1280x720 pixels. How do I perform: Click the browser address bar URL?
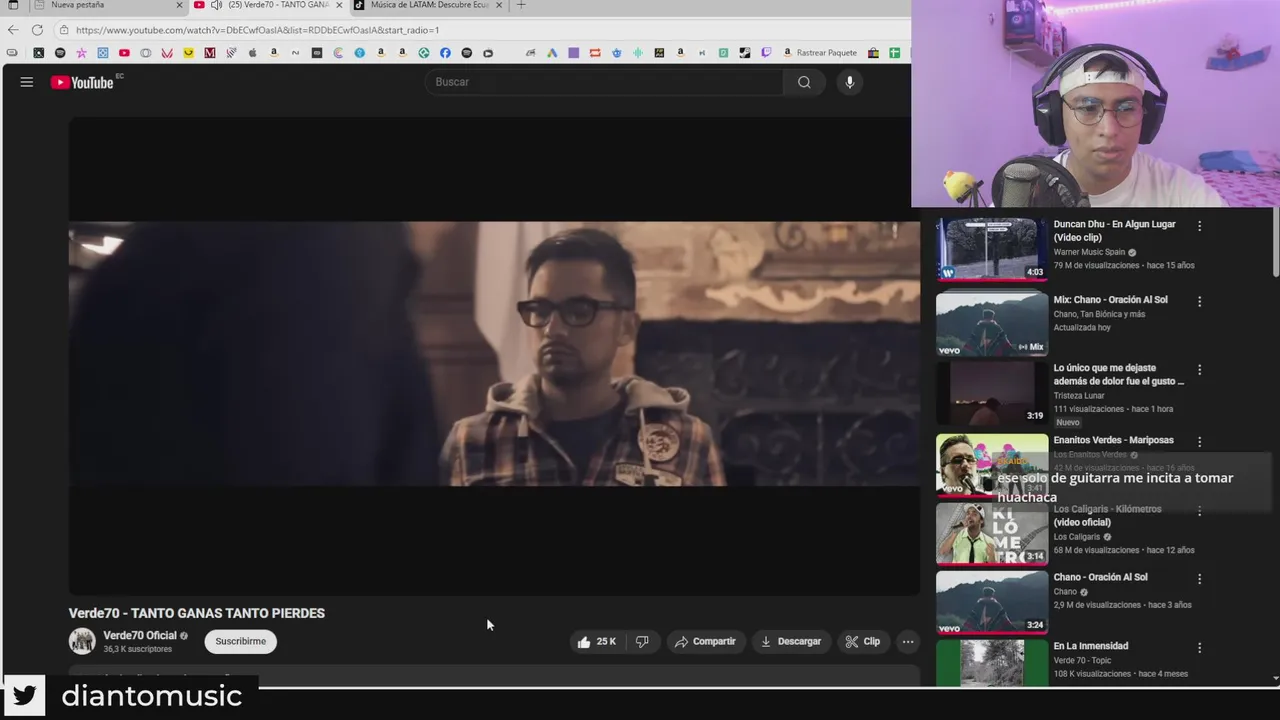pyautogui.click(x=257, y=30)
